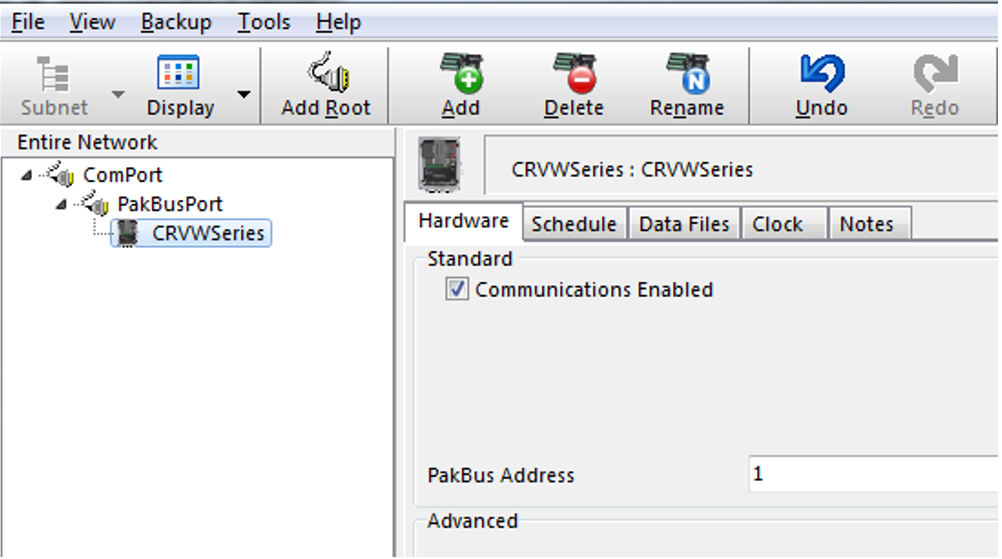This screenshot has height=559, width=1002.
Task: Switch to the Schedule tab
Action: 575,224
